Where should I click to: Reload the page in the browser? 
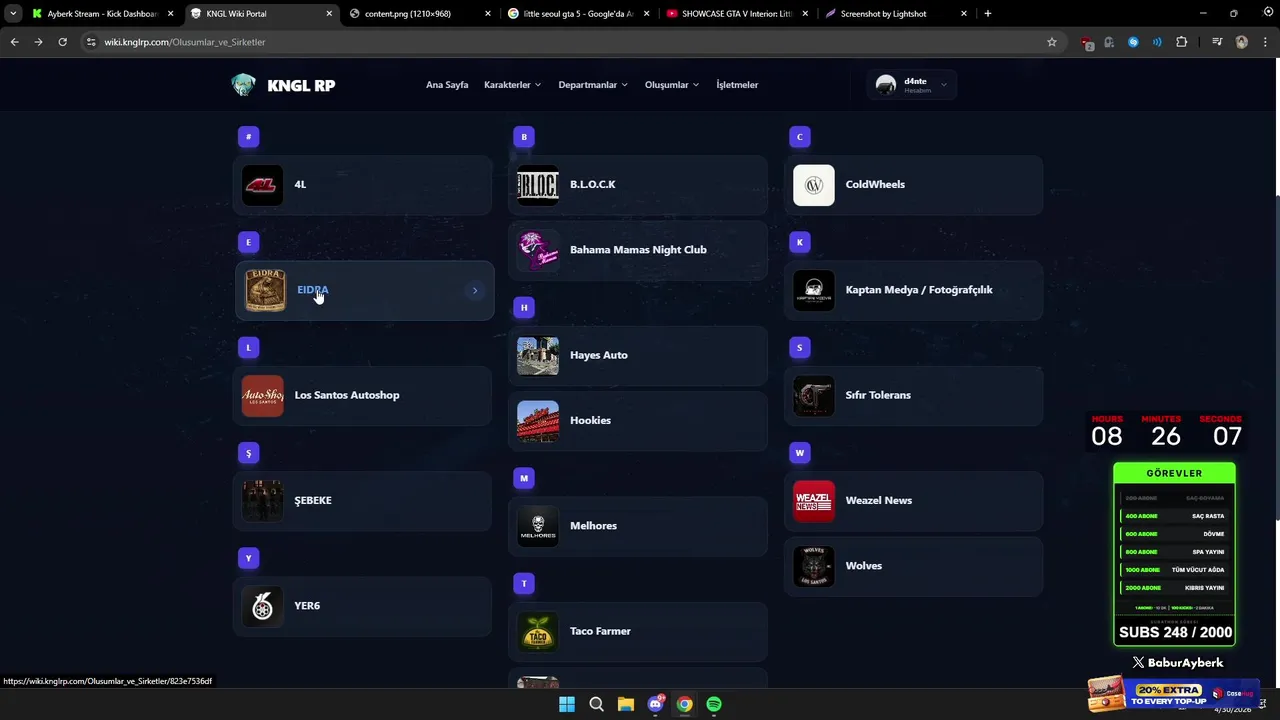coord(62,42)
